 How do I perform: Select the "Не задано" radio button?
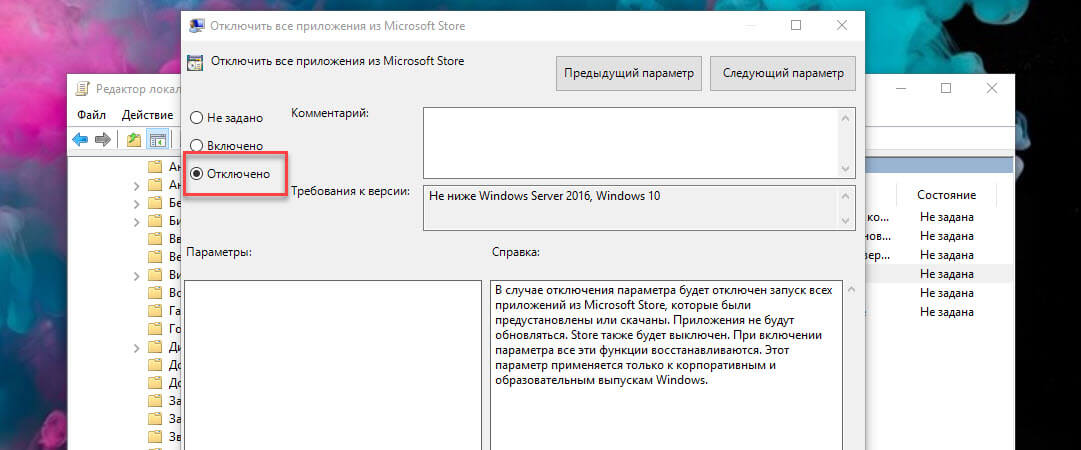tap(196, 118)
